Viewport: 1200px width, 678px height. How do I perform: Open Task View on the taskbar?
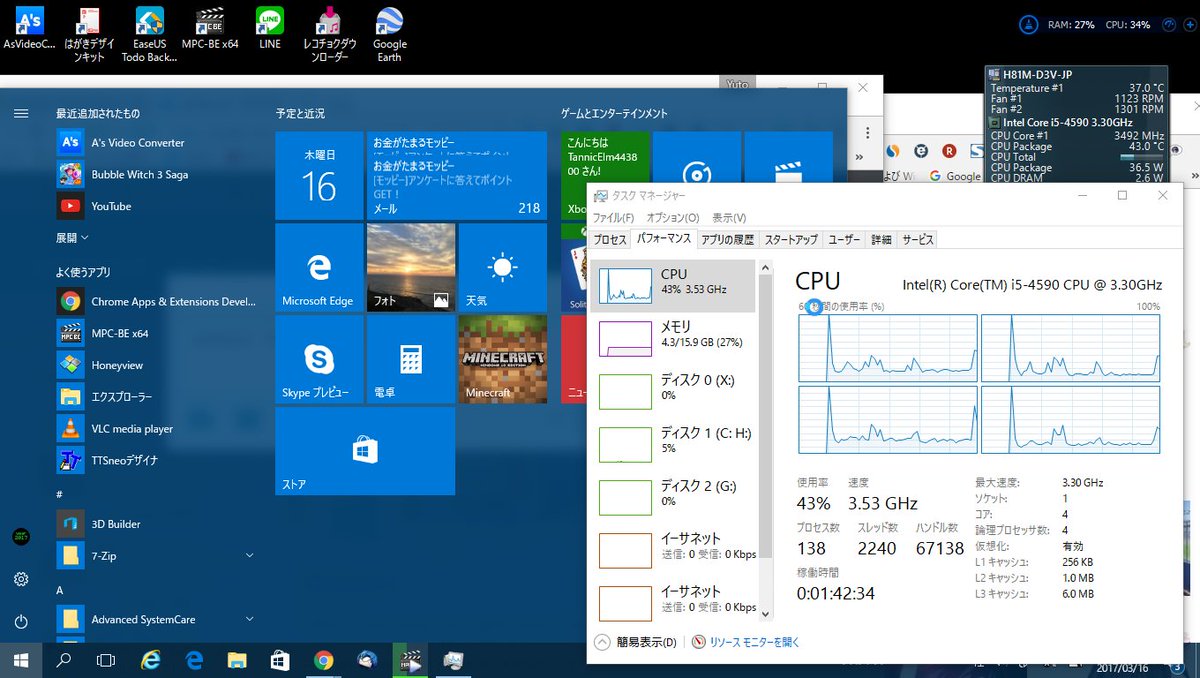(x=106, y=660)
